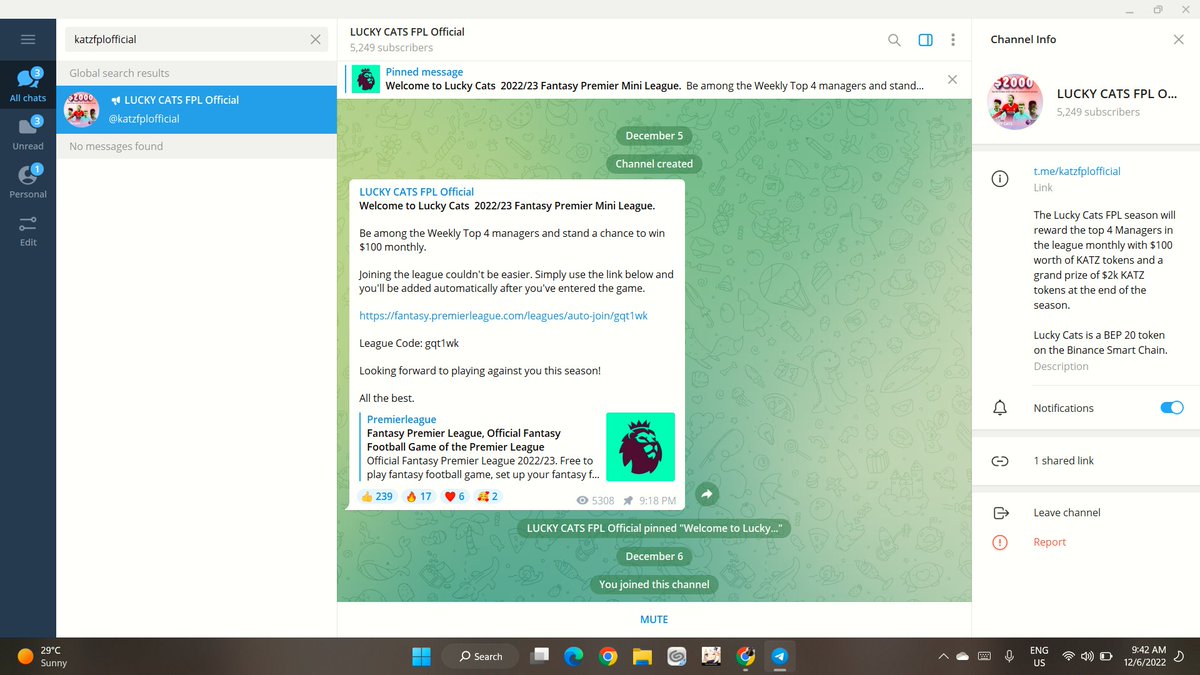Image resolution: width=1200 pixels, height=675 pixels.
Task: Add the hearts-face reaction (2)
Action: (488, 496)
